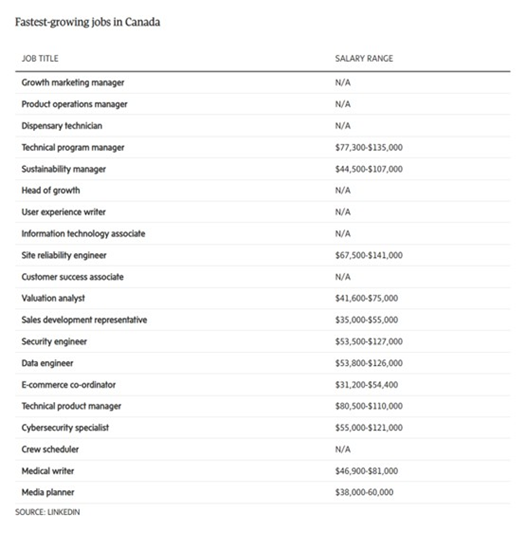Select Technical program manager in the table
Image resolution: width=525 pixels, height=533 pixels.
coord(73,148)
